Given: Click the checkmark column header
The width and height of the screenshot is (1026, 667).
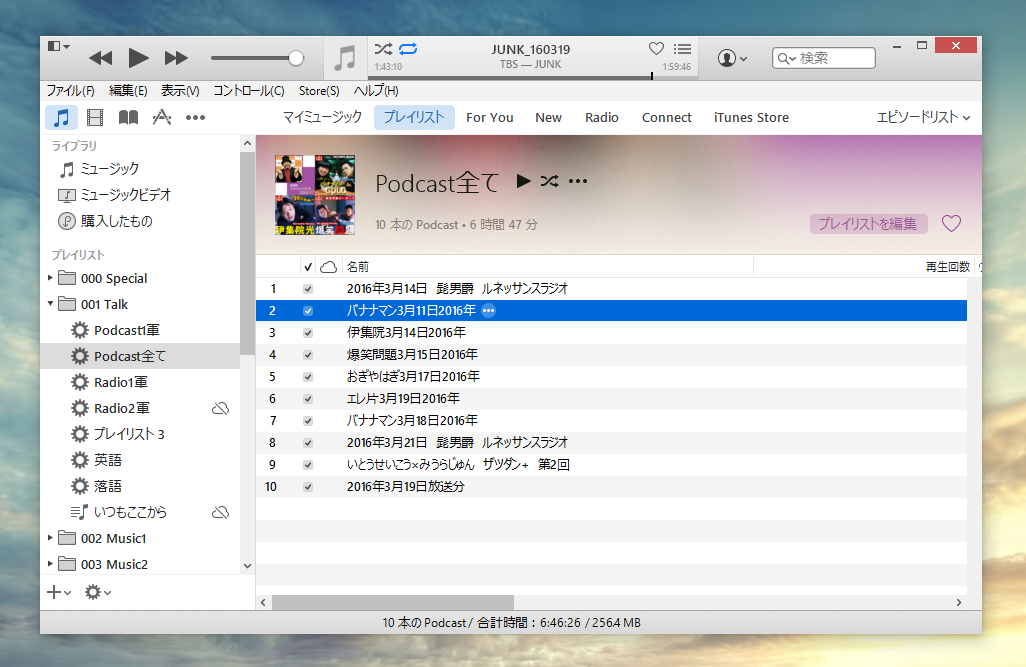Looking at the screenshot, I should tap(308, 267).
